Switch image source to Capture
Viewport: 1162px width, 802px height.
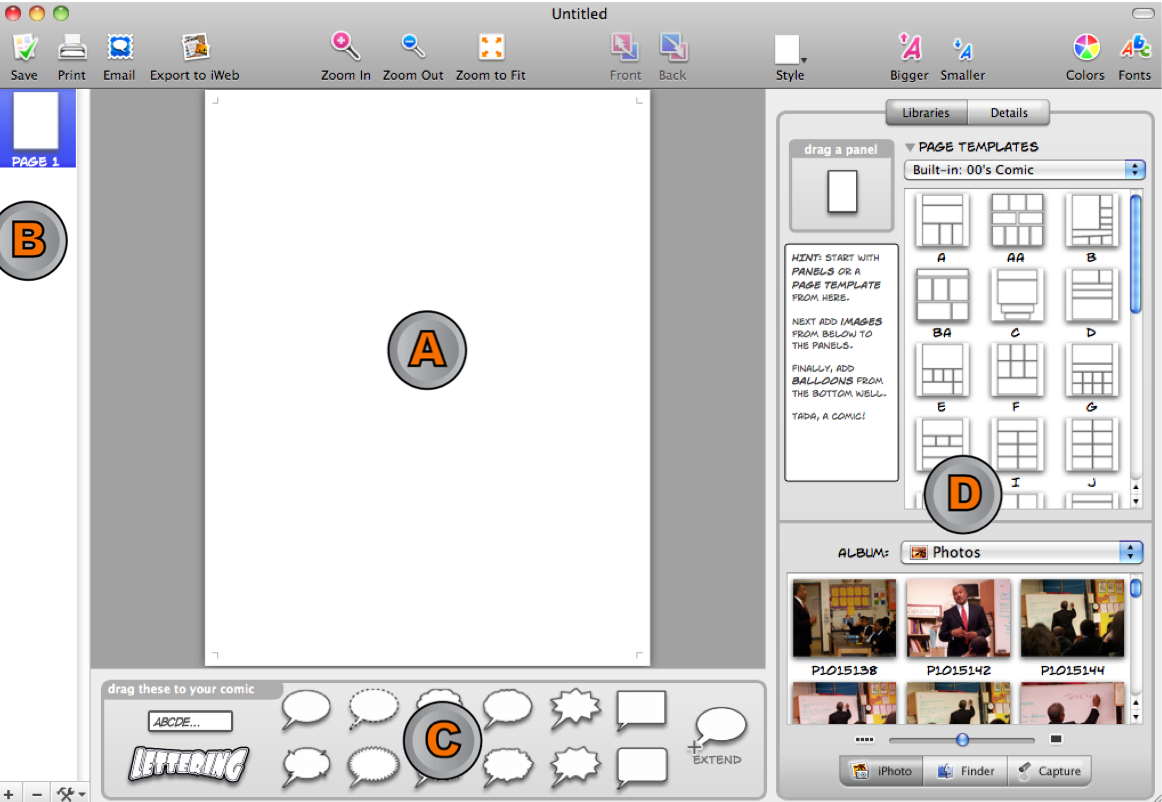tap(1049, 771)
